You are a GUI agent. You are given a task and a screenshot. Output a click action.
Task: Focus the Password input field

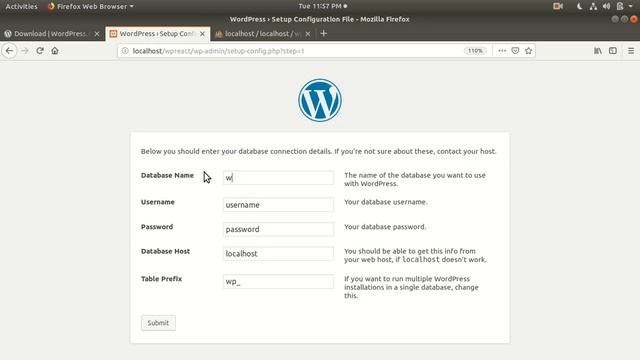(x=278, y=229)
